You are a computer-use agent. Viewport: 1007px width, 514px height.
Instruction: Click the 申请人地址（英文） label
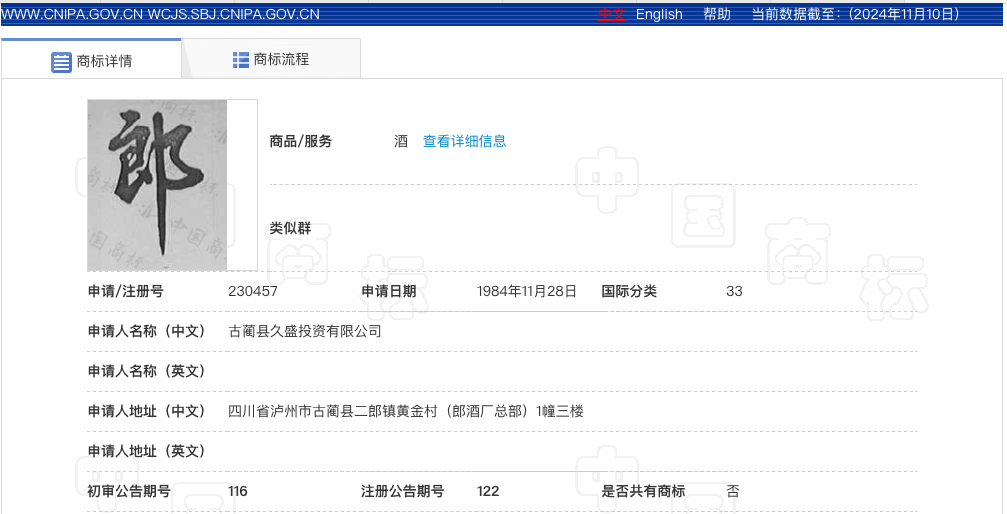(x=146, y=451)
